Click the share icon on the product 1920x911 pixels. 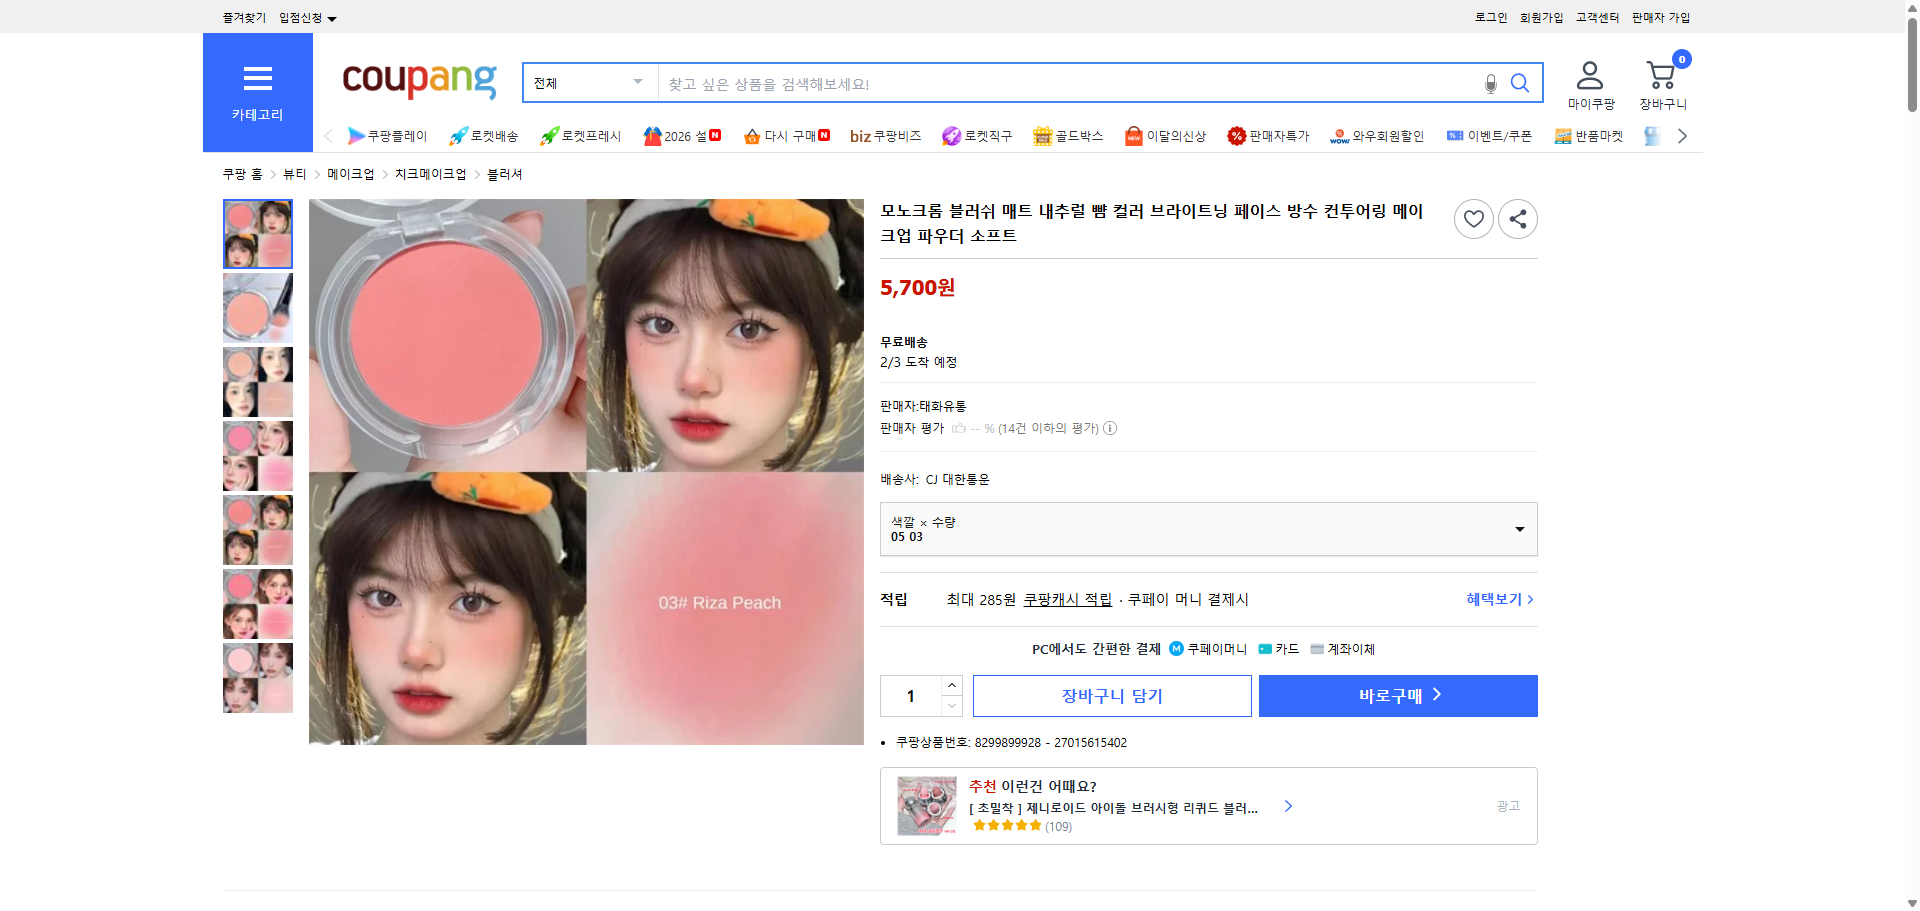pyautogui.click(x=1517, y=219)
